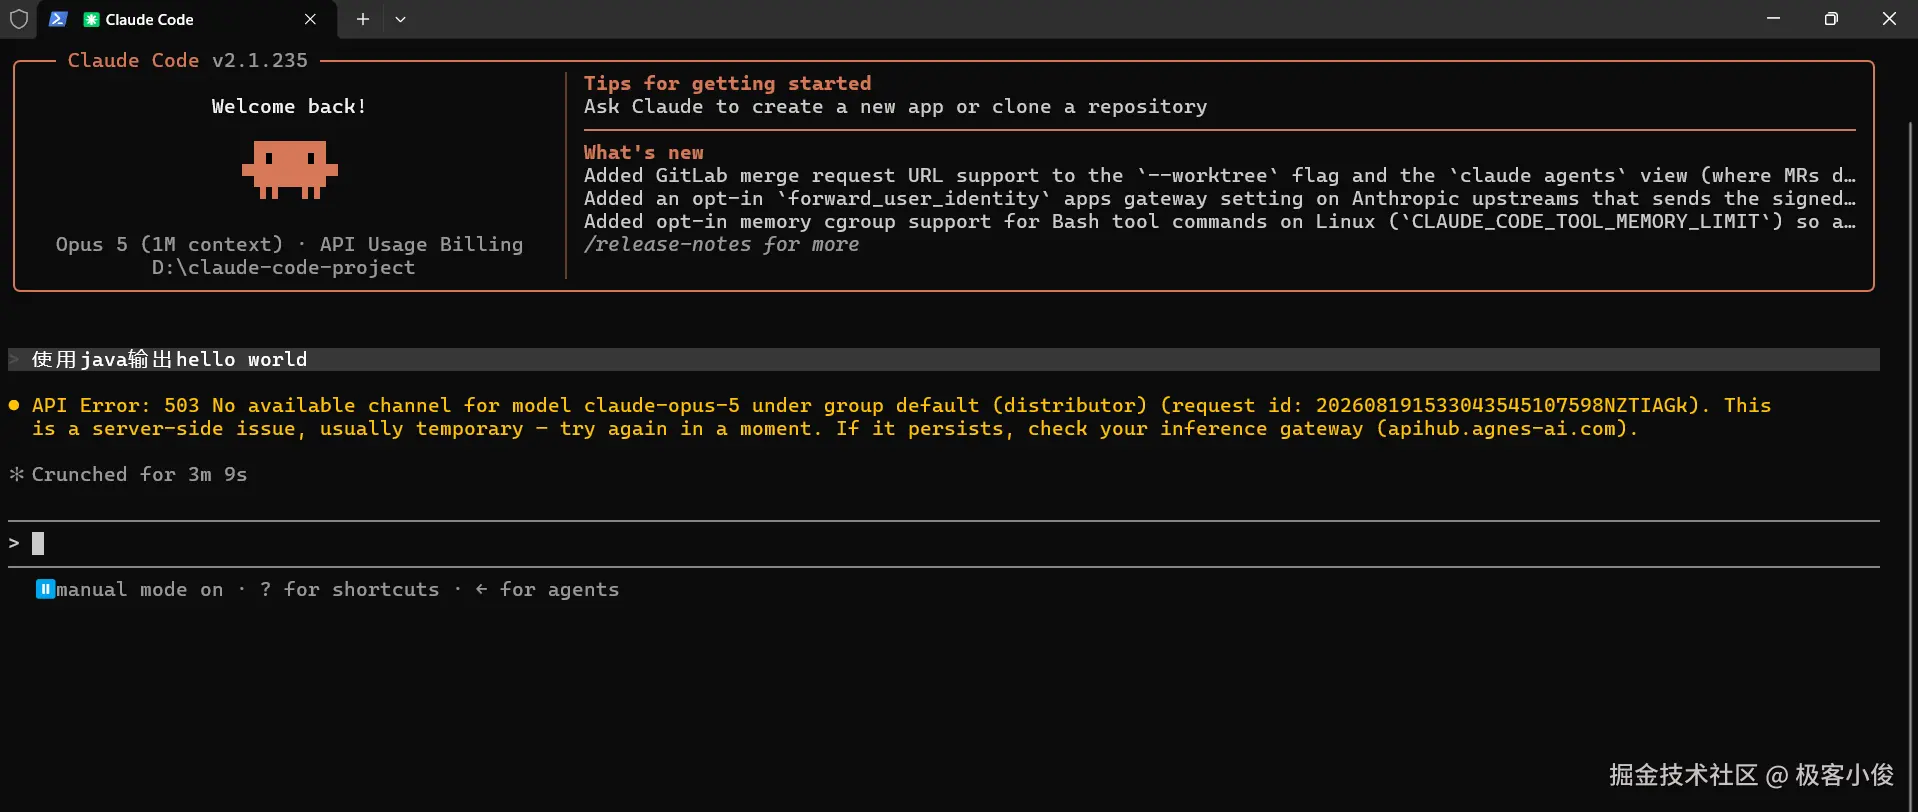The image size is (1918, 812).
Task: Click the Crunched asterisk status icon
Action: pos(16,474)
